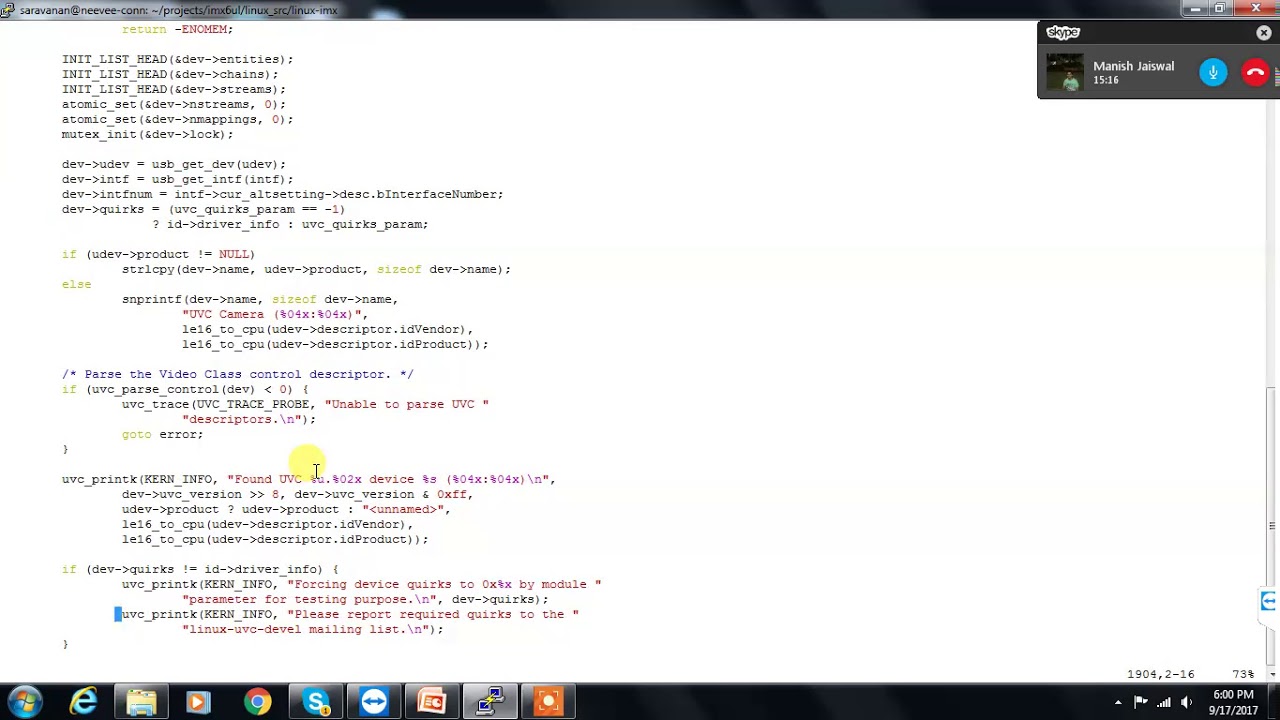Click Manish Jaiswal's avatar thumbnail

(1065, 72)
